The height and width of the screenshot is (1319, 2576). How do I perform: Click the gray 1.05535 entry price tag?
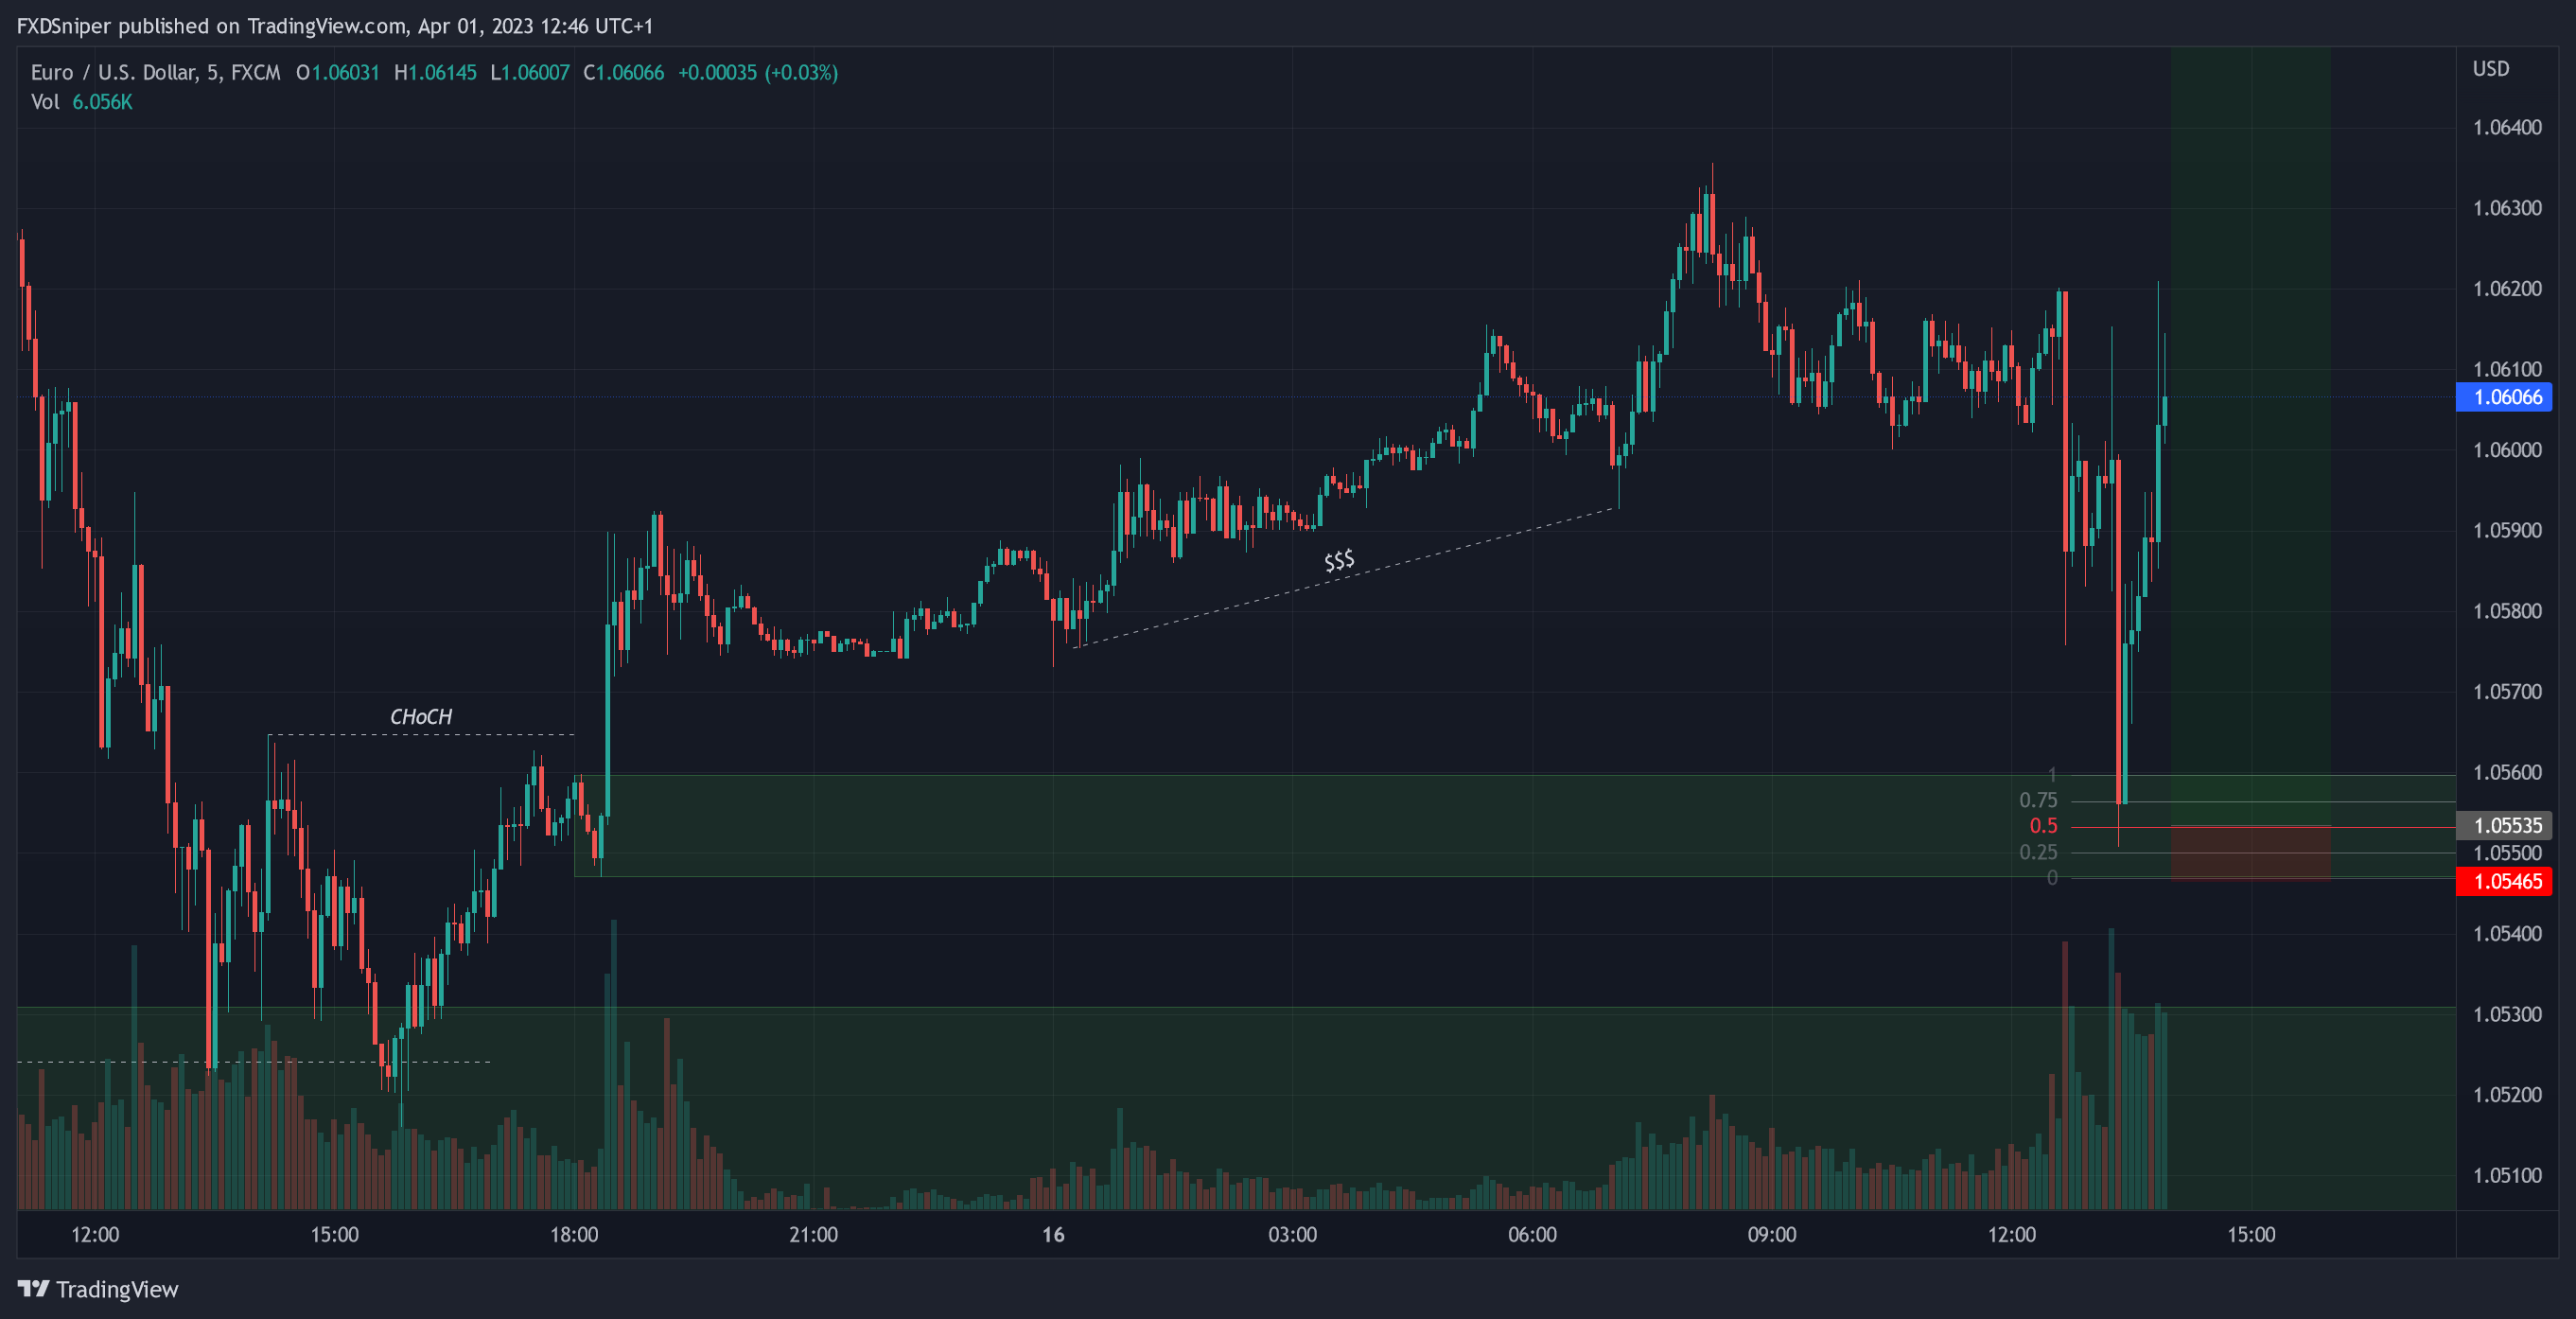click(2505, 825)
